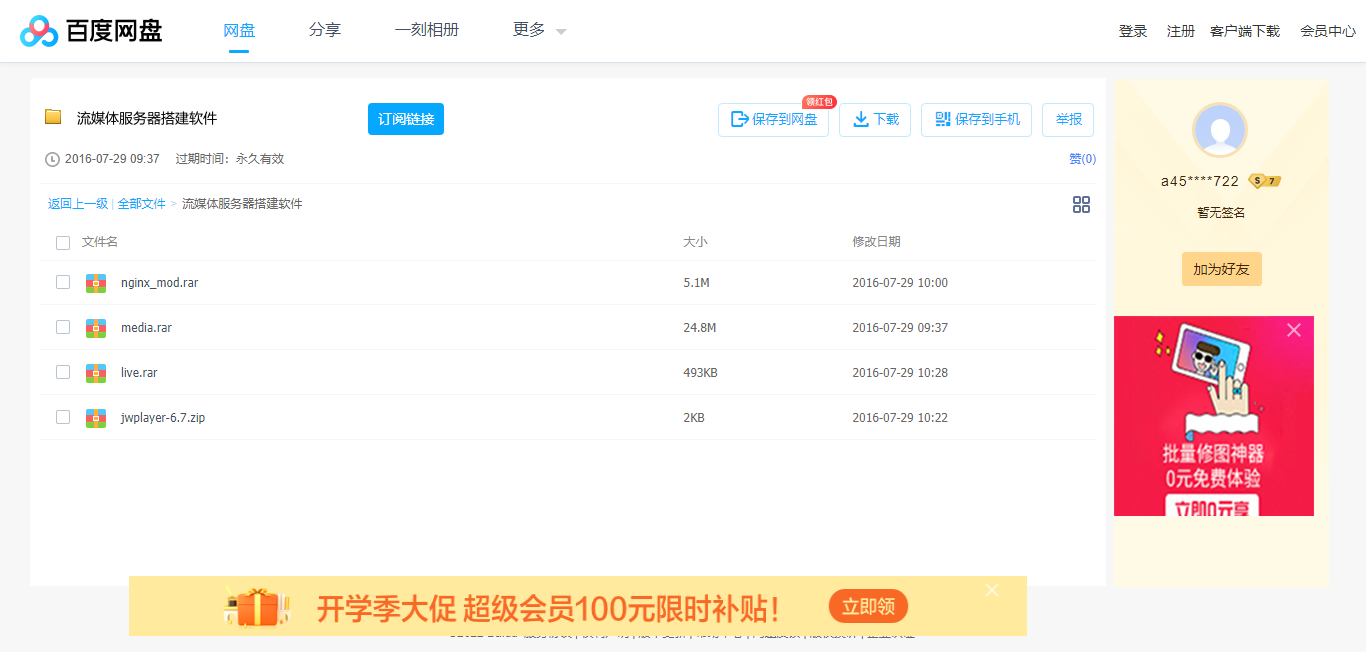Click 立即领 on the promotion banner
This screenshot has width=1366, height=652.
click(x=868, y=606)
